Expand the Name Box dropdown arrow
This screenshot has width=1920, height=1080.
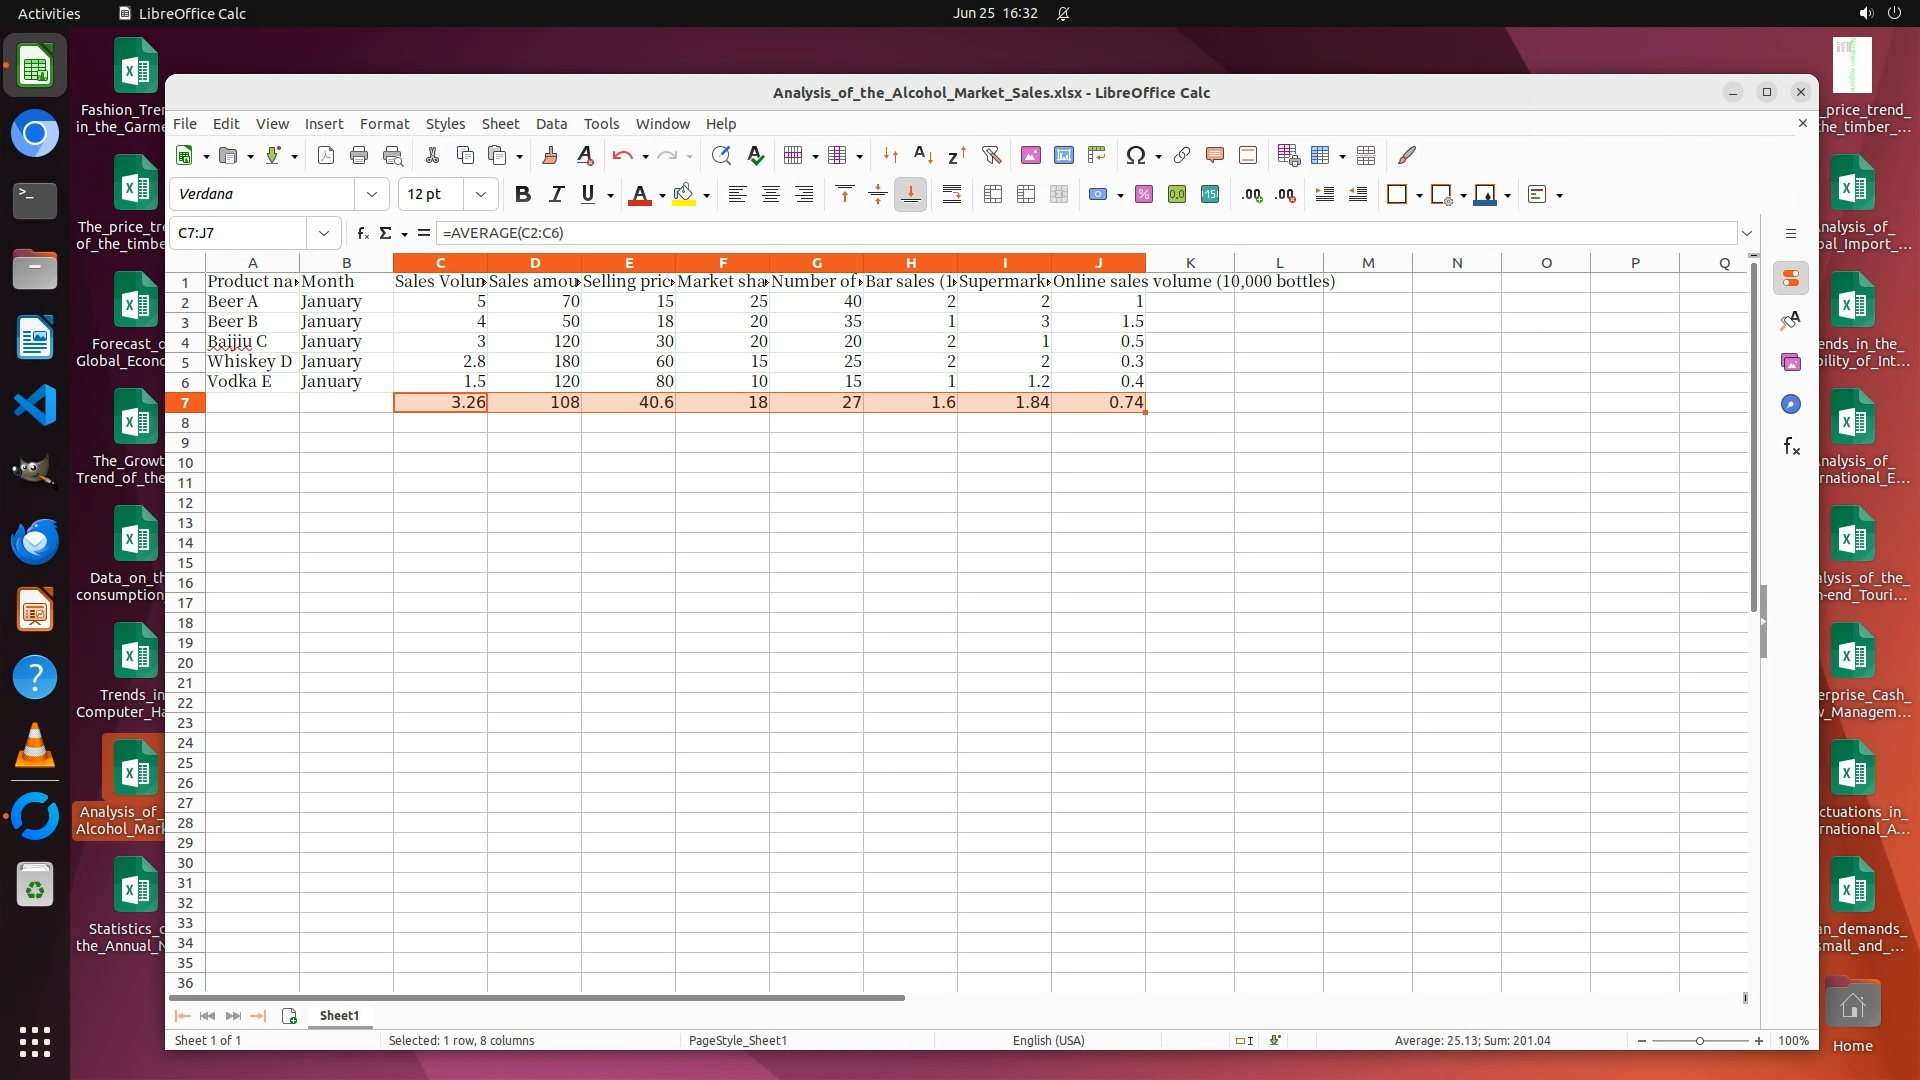(324, 233)
